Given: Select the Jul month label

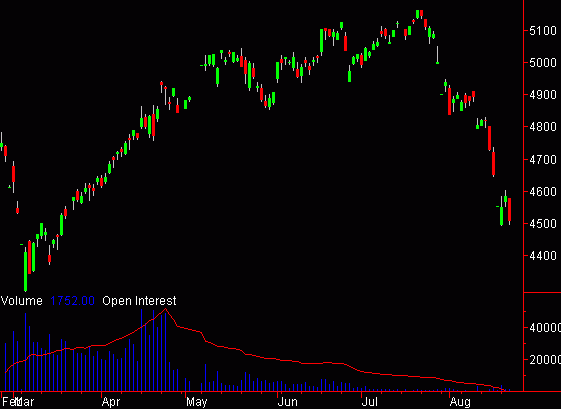Looking at the screenshot, I should [x=370, y=401].
